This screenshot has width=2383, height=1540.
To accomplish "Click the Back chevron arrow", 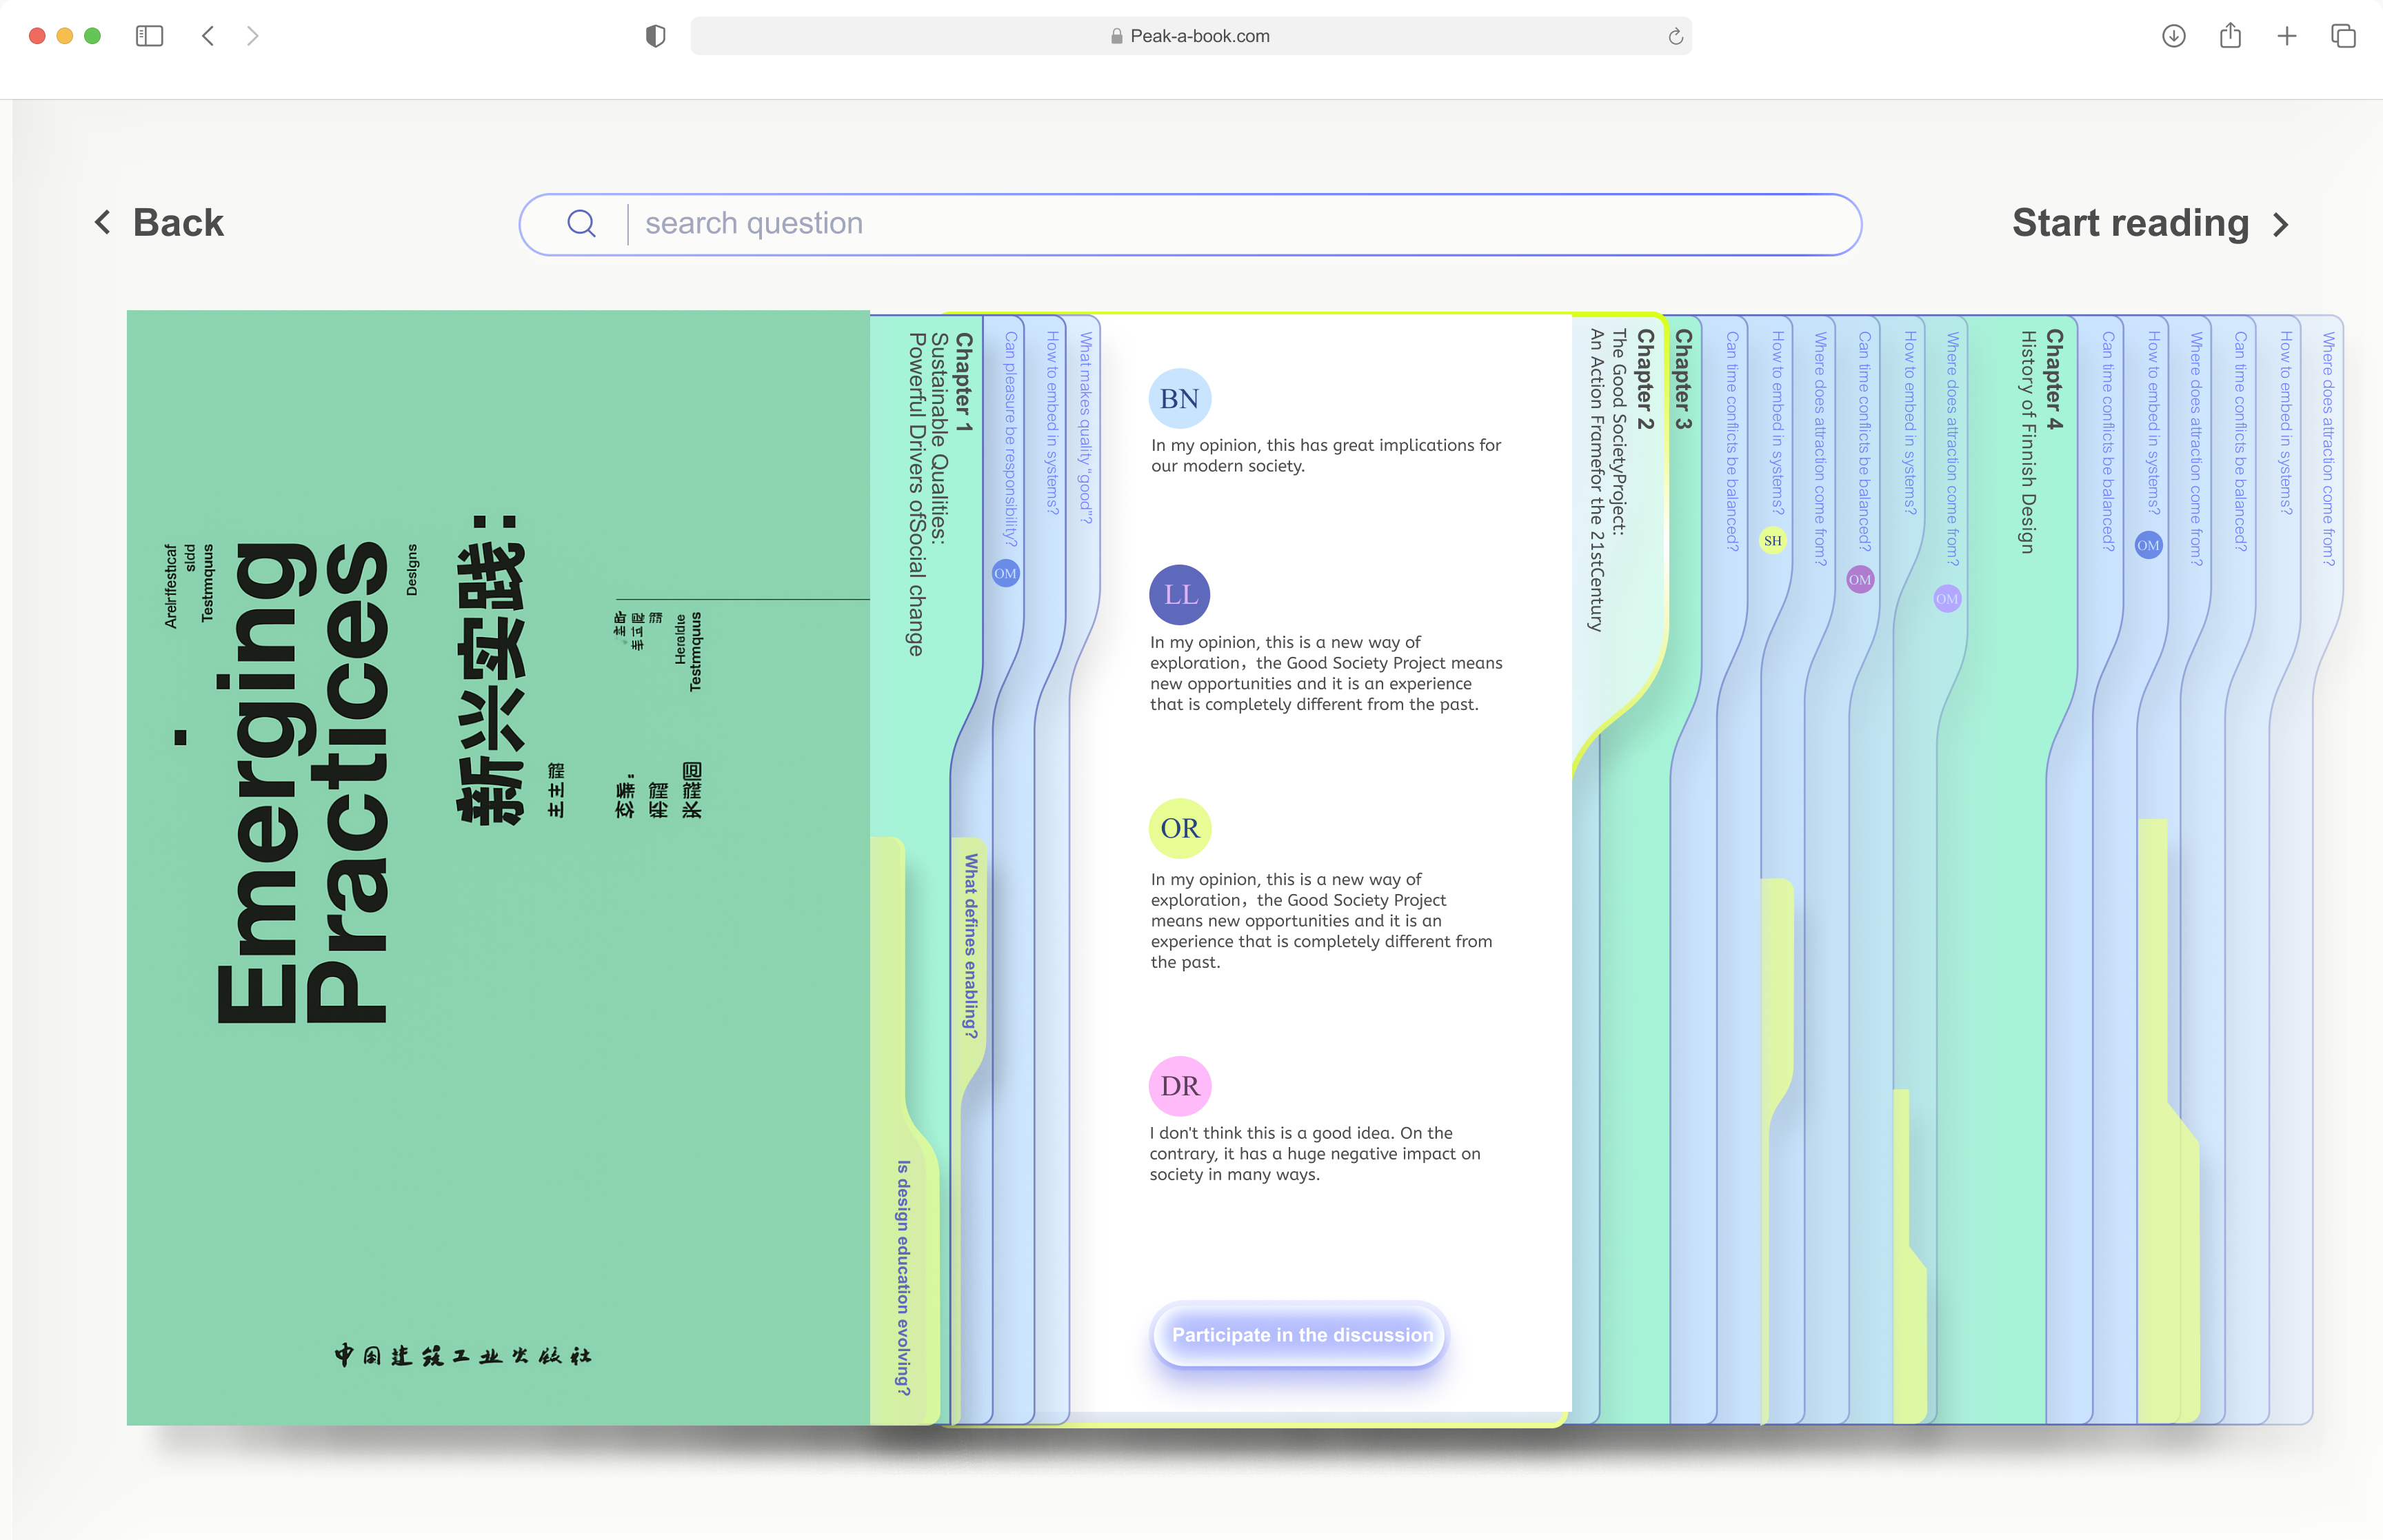I will (102, 222).
